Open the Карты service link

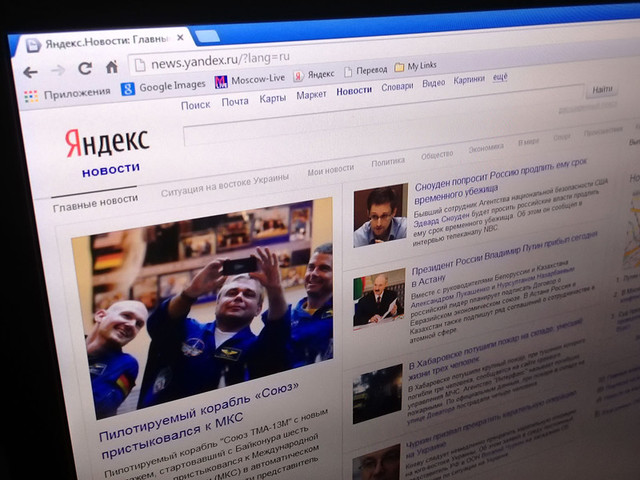pos(273,98)
